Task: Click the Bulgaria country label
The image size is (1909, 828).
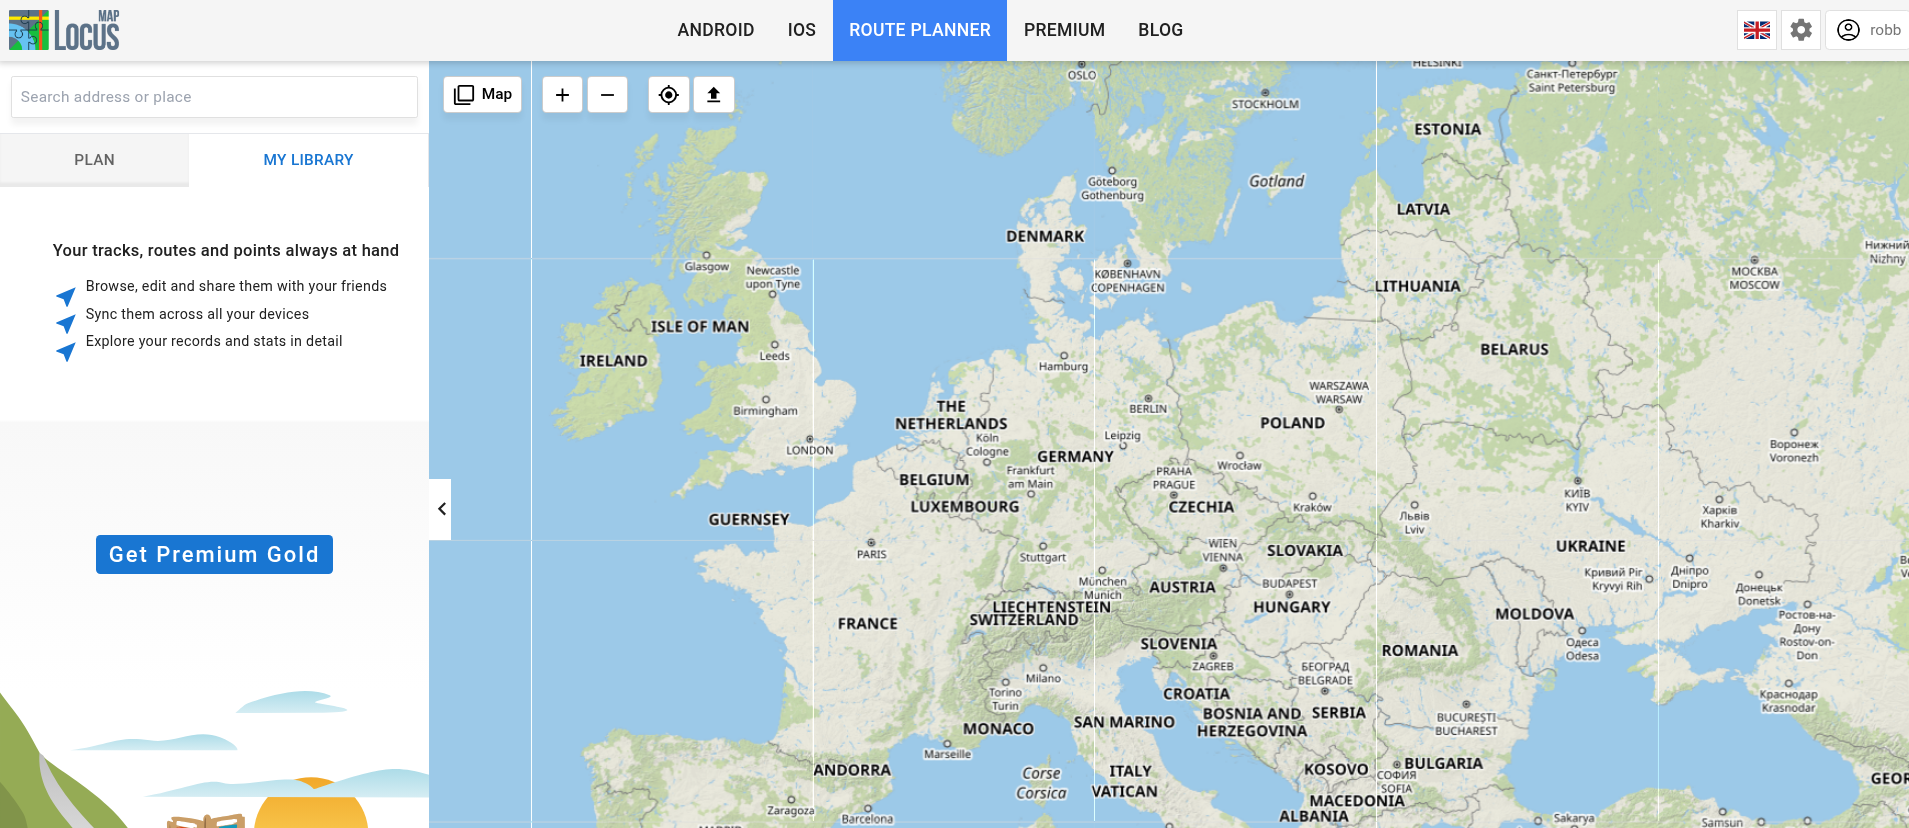Action: tap(1443, 763)
